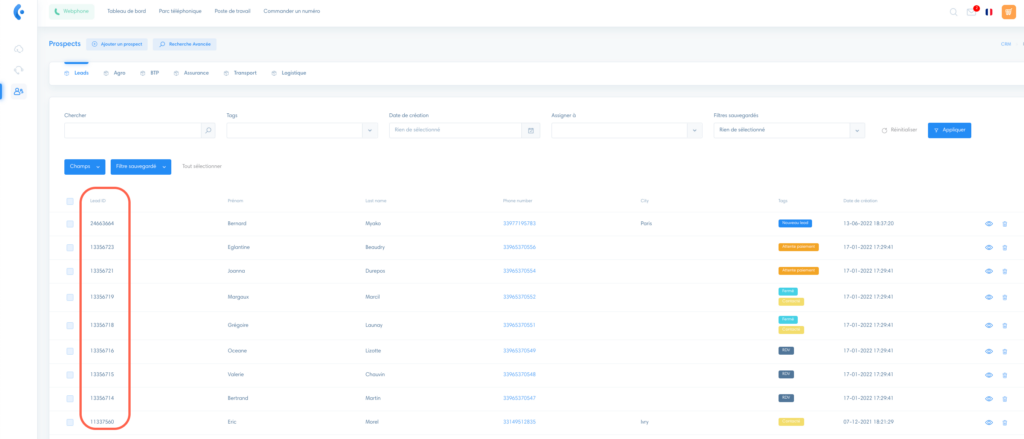The image size is (1024, 439).
Task: Click the Appliquer filter button
Action: pyautogui.click(x=949, y=130)
